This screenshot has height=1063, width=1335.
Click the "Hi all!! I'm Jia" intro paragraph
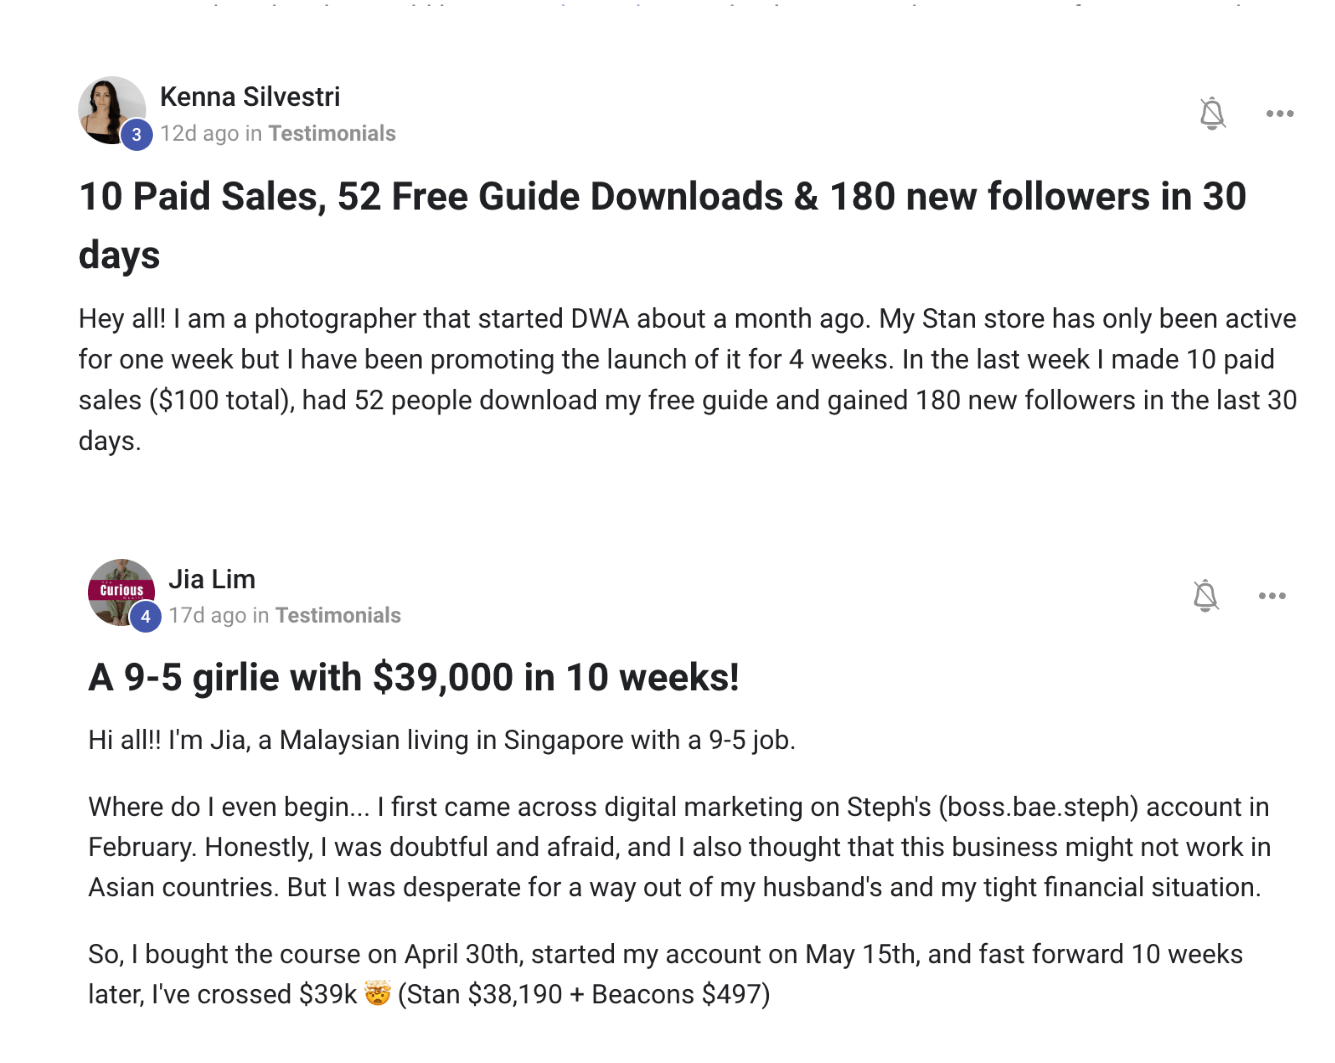(x=441, y=740)
